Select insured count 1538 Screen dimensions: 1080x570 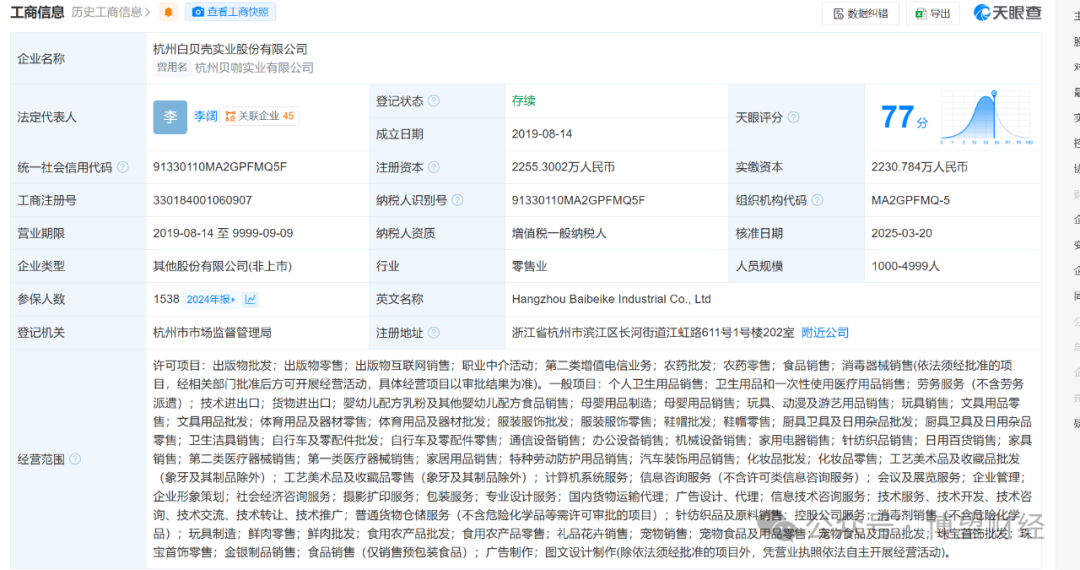click(x=166, y=299)
